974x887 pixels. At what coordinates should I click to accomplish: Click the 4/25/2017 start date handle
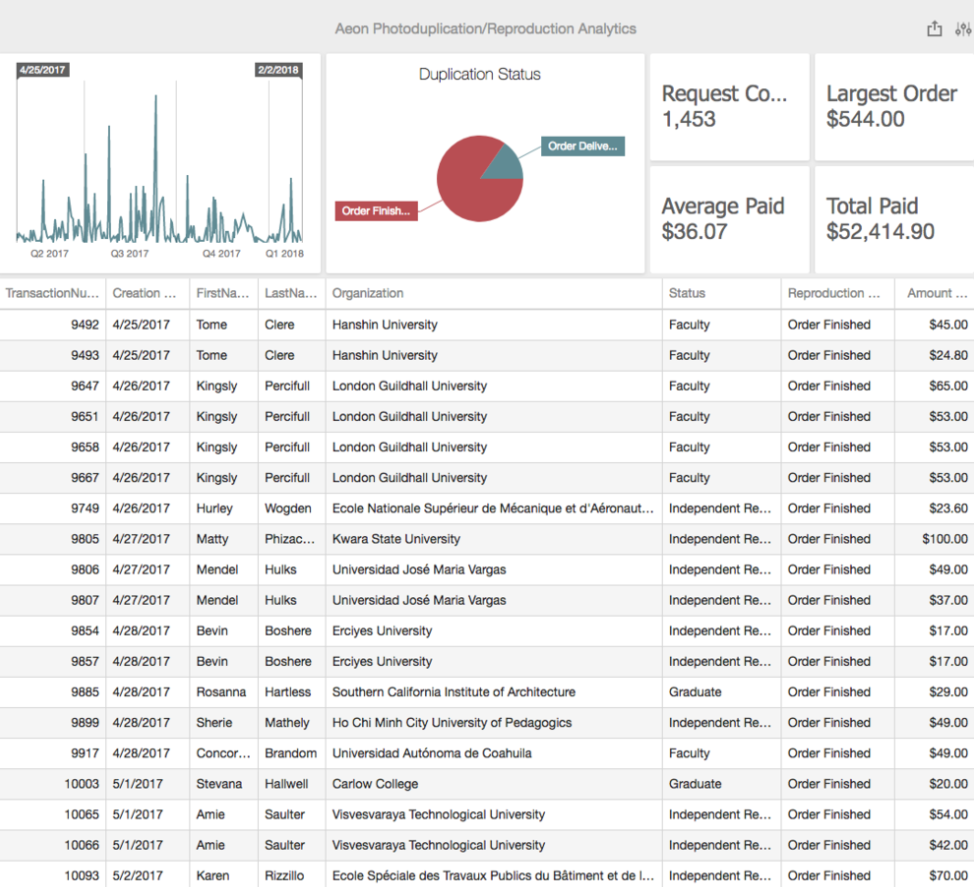click(42, 70)
